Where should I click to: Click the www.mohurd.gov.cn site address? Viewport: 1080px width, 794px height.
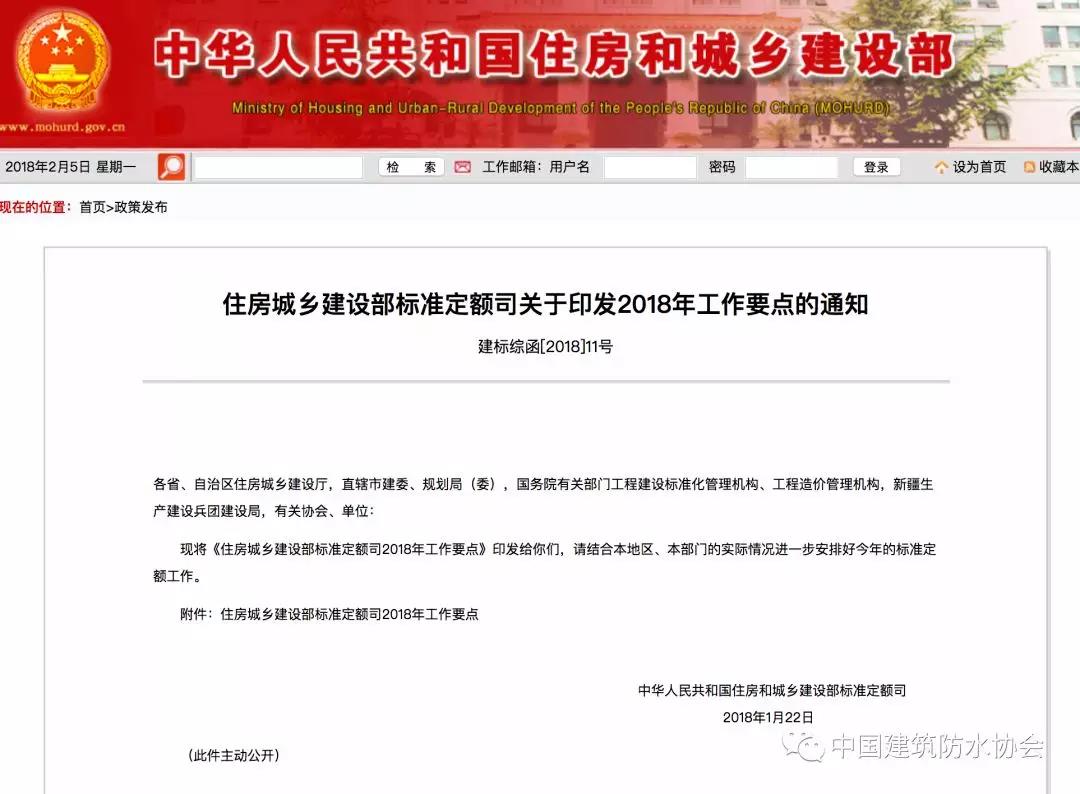pos(62,128)
